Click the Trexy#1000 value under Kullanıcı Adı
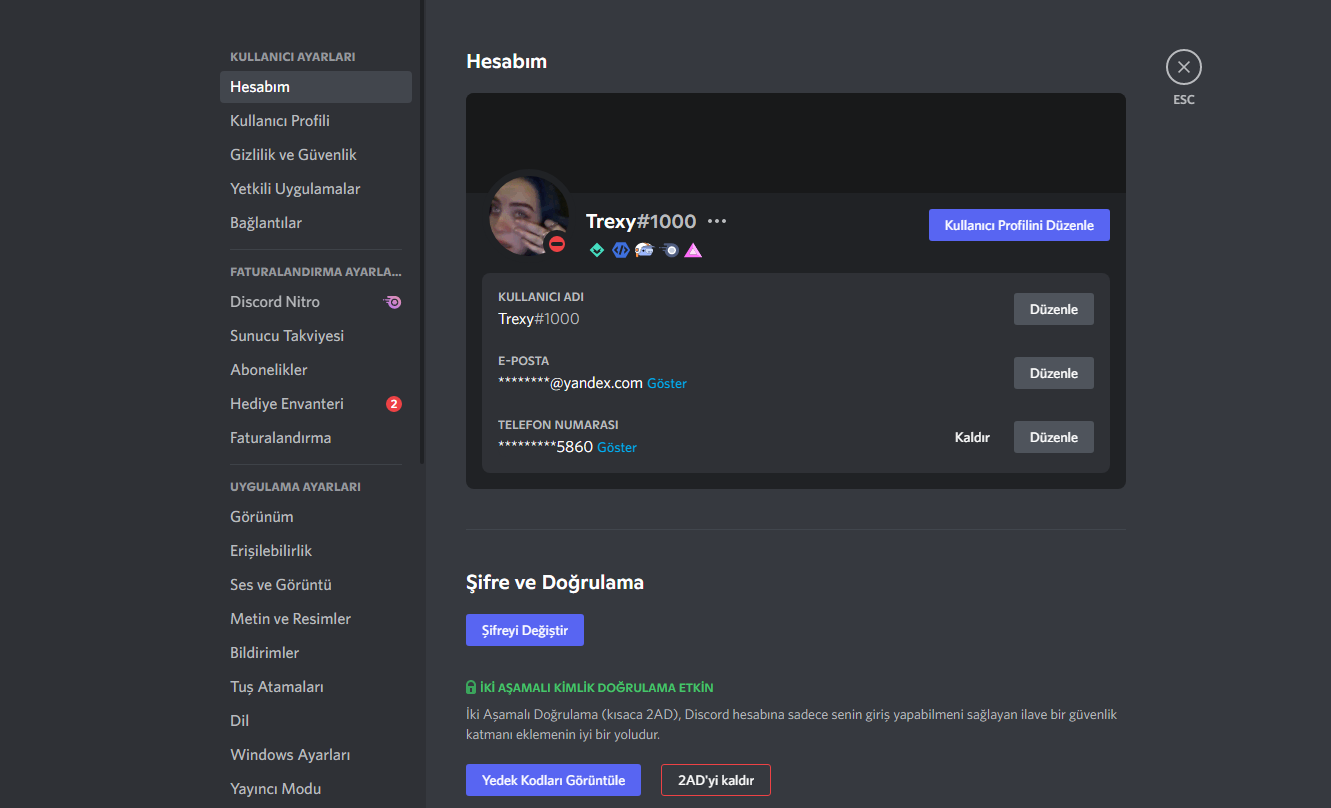 [x=539, y=319]
